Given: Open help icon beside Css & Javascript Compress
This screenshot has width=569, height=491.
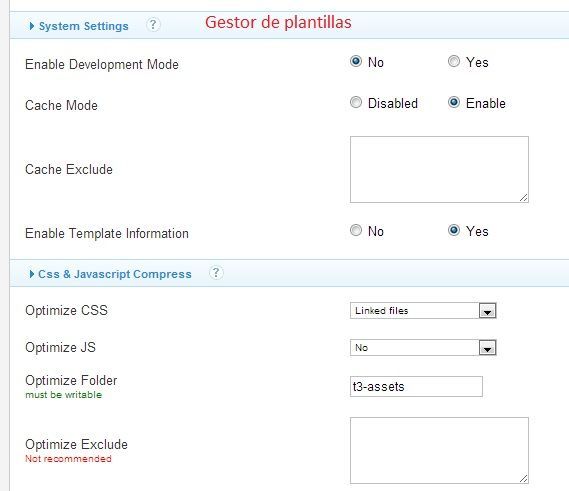Looking at the screenshot, I should coord(216,273).
